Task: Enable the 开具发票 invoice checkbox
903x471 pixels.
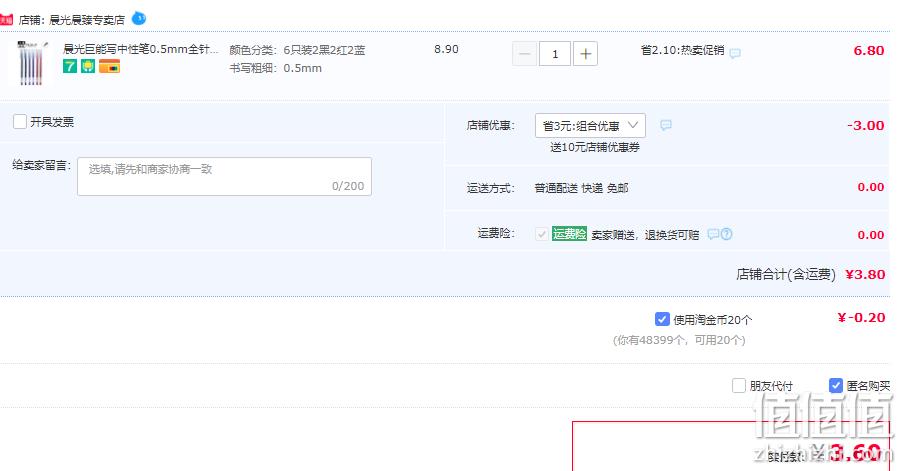Action: tap(20, 121)
